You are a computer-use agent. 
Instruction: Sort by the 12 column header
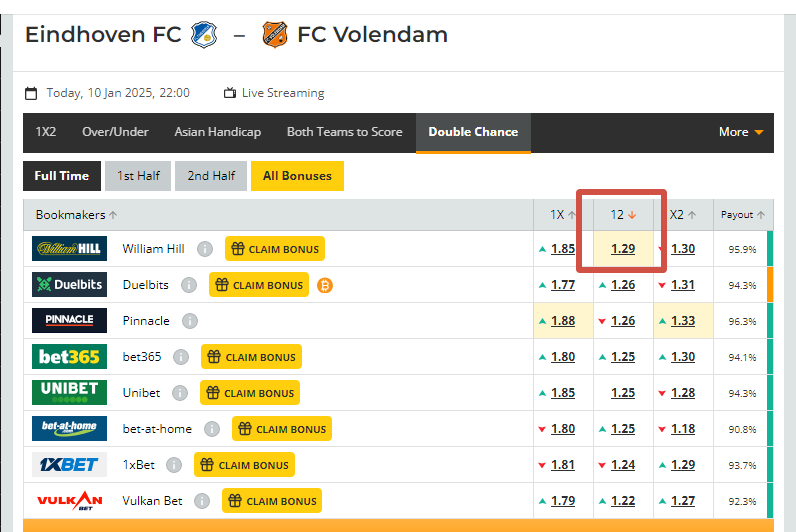coord(623,215)
